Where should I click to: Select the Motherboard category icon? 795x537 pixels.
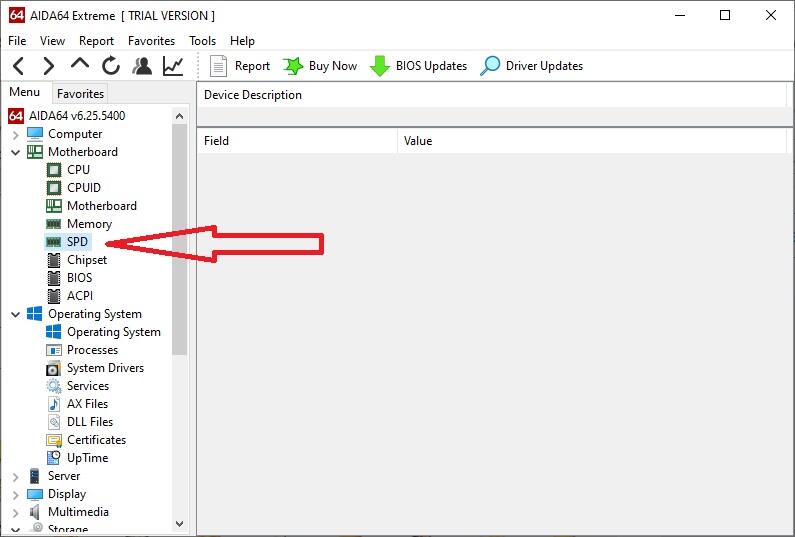coord(35,152)
